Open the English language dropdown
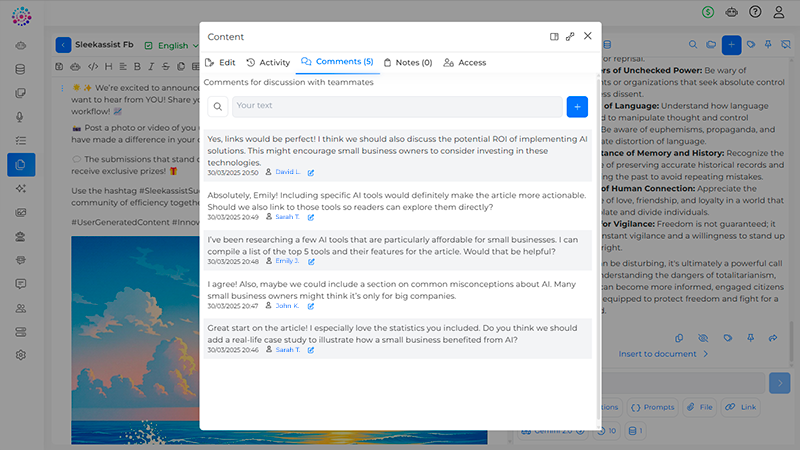The height and width of the screenshot is (450, 800). [171, 45]
